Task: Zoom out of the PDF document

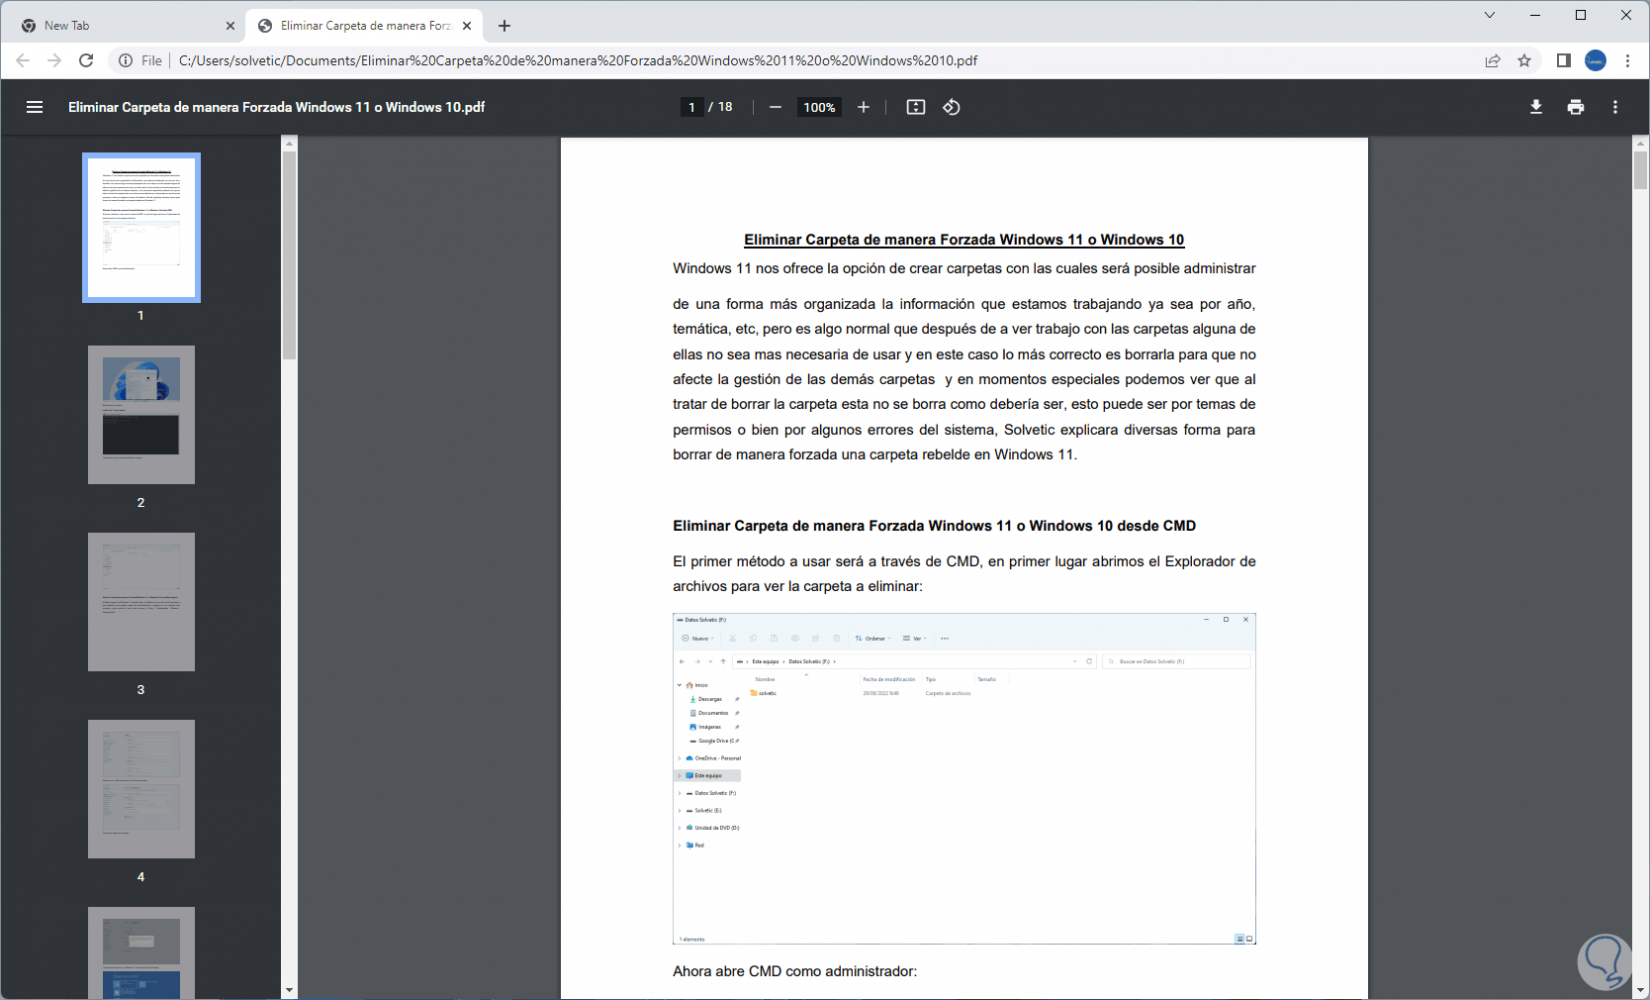Action: (x=775, y=107)
